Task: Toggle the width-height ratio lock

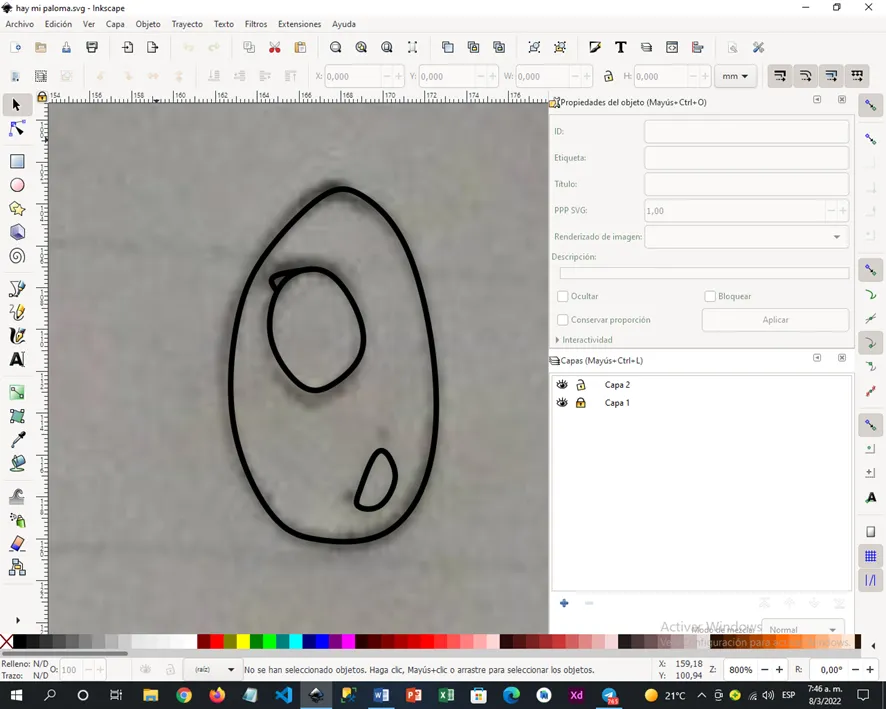Action: 608,76
